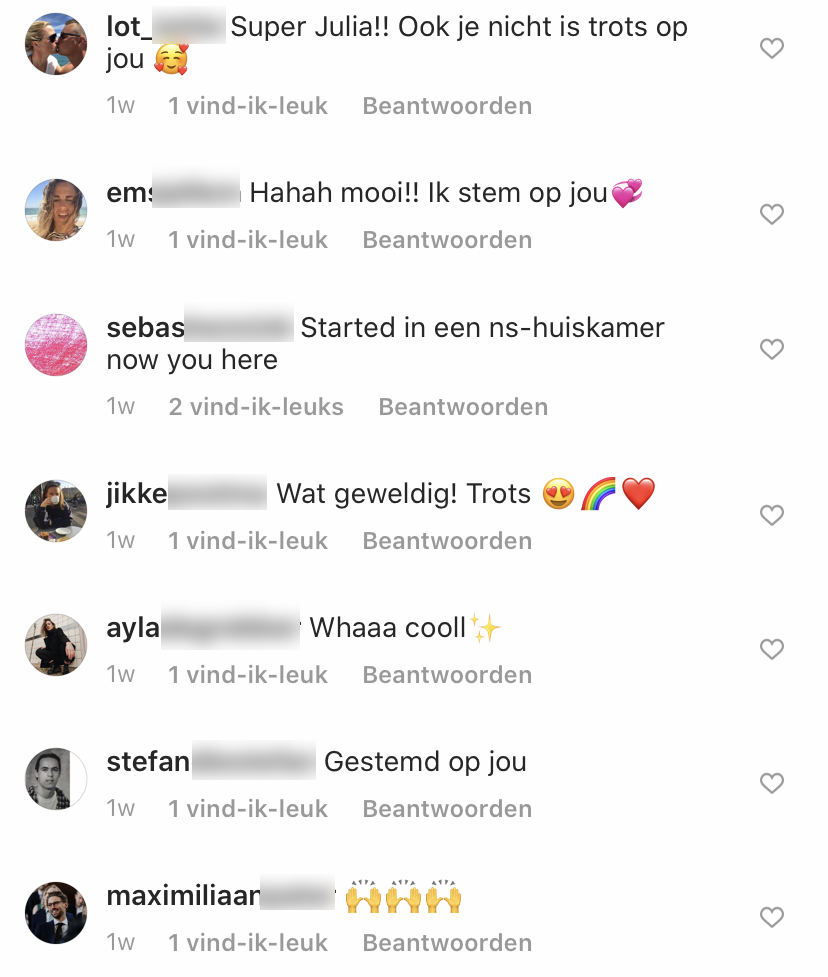Heart the 'Wat geweldig! Trots' comment
This screenshot has width=828, height=977.
771,515
